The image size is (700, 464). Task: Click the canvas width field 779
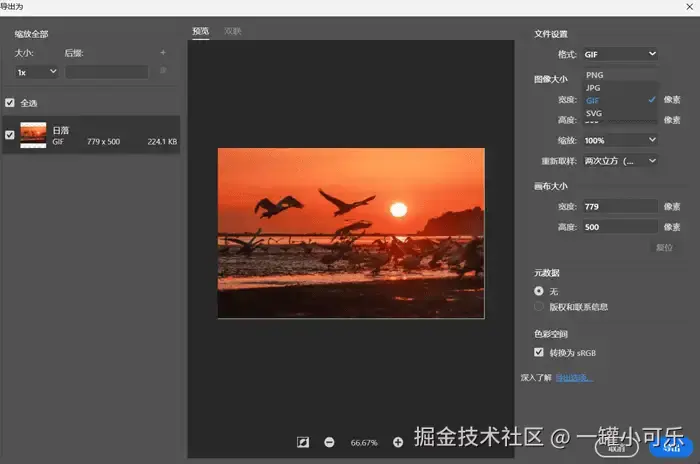point(620,206)
